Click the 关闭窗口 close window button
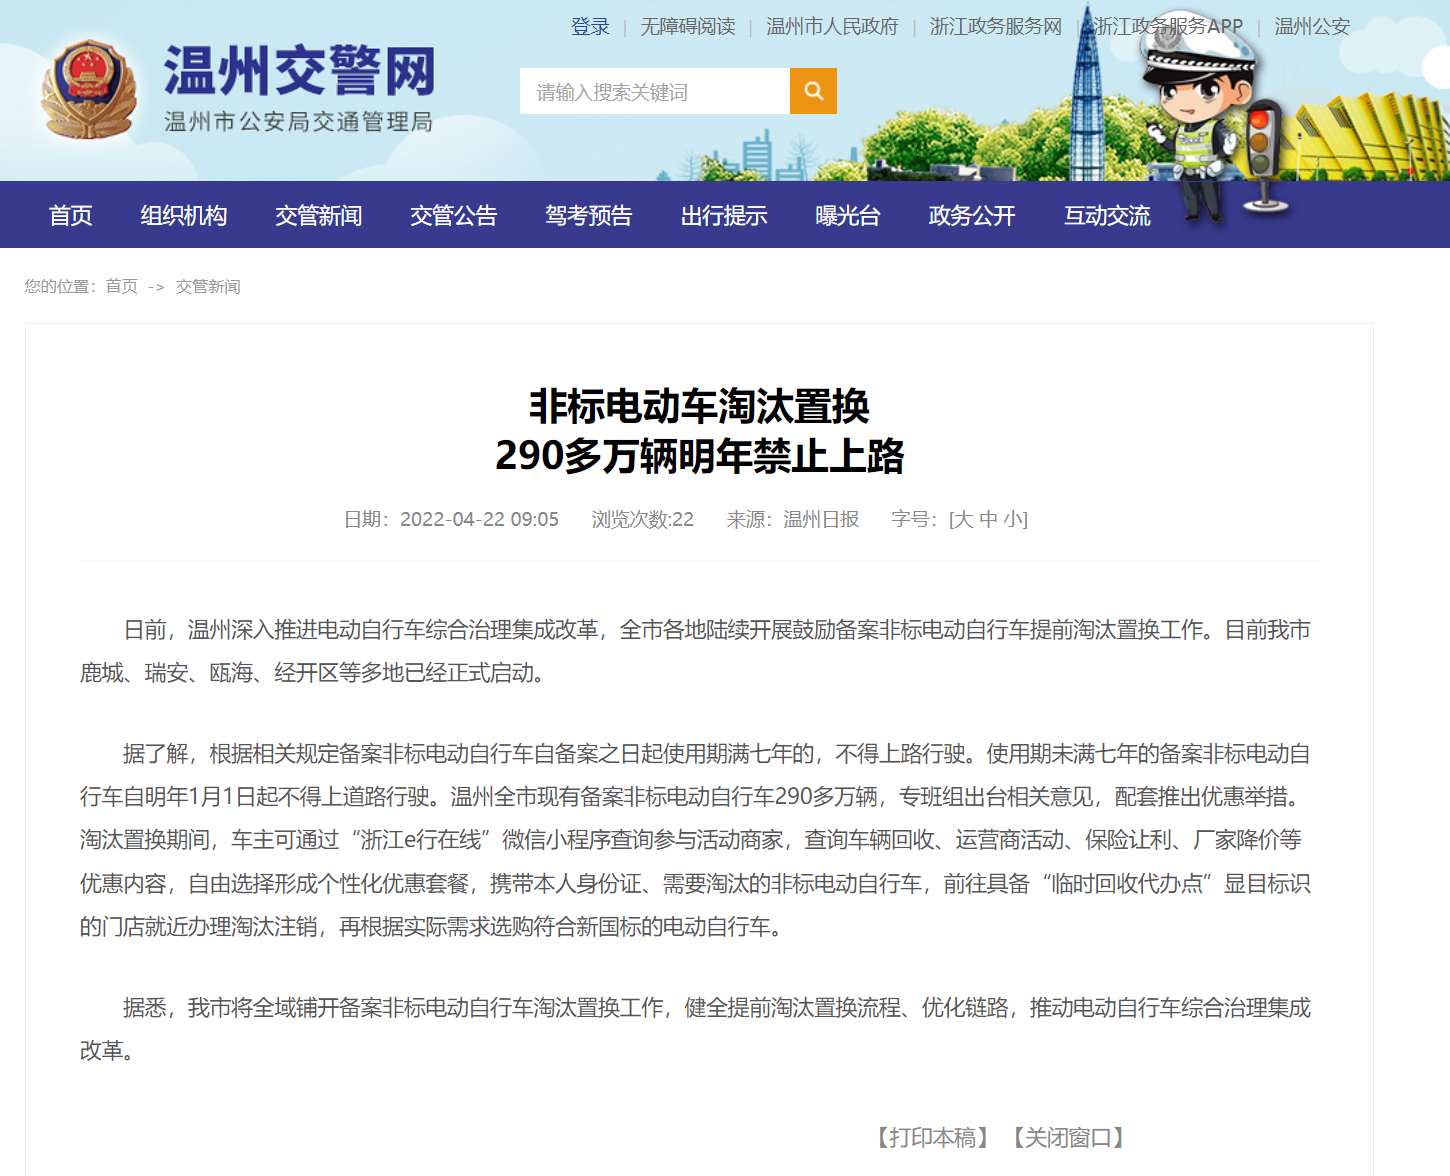The height and width of the screenshot is (1176, 1450). pos(1068,1138)
